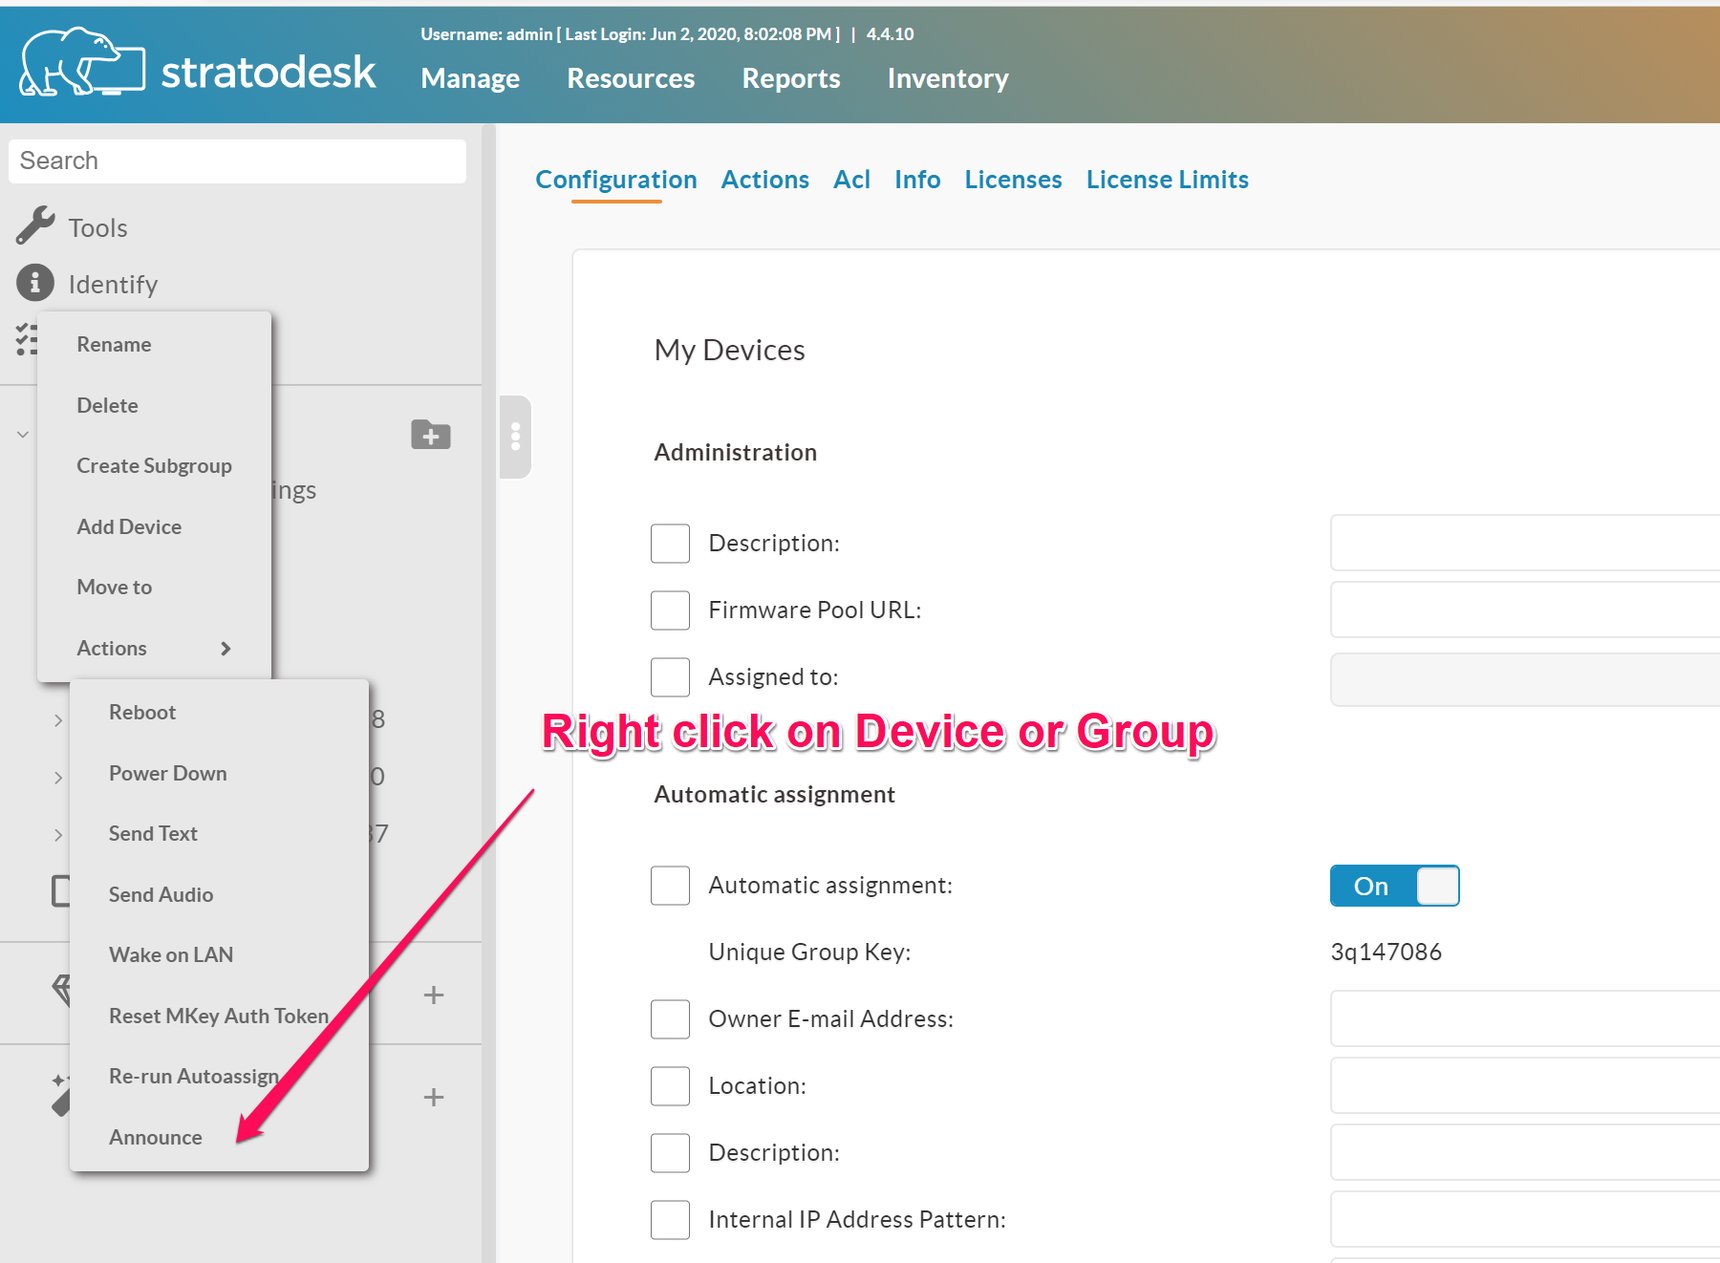Image resolution: width=1720 pixels, height=1263 pixels.
Task: Switch to the License Limits tab
Action: (x=1166, y=179)
